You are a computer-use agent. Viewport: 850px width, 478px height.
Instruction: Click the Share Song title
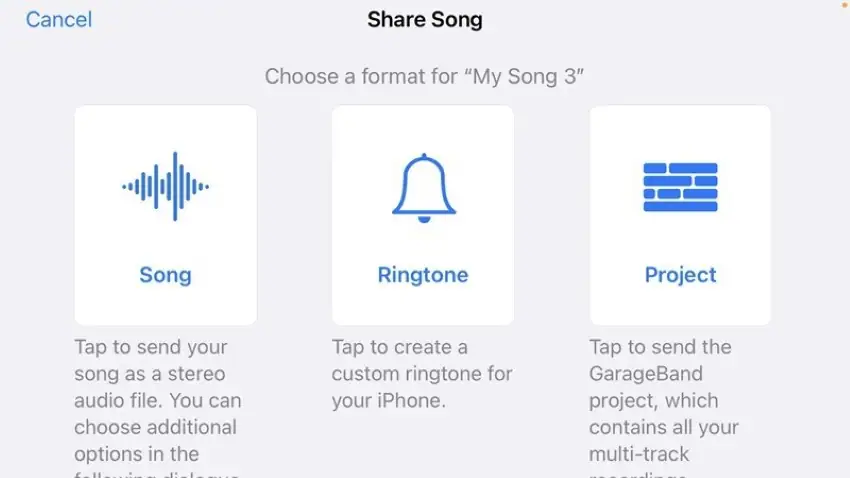pos(424,19)
